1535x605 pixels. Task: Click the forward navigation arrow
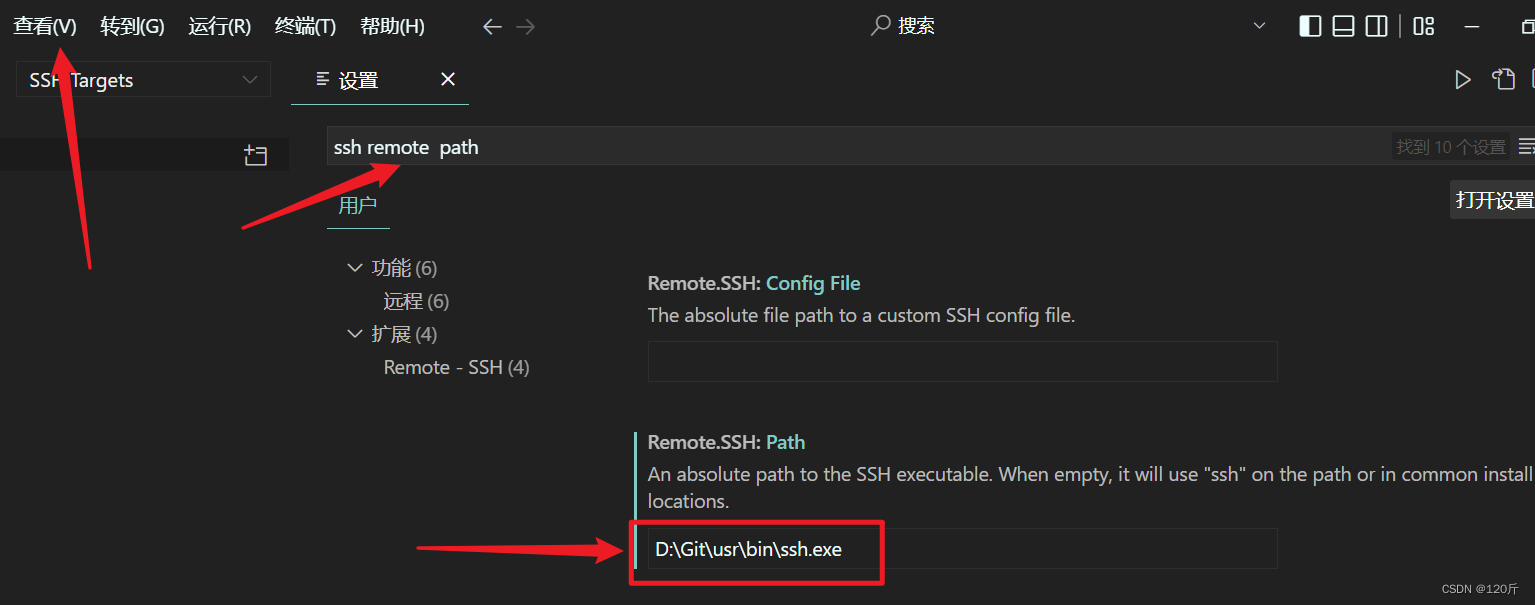525,27
